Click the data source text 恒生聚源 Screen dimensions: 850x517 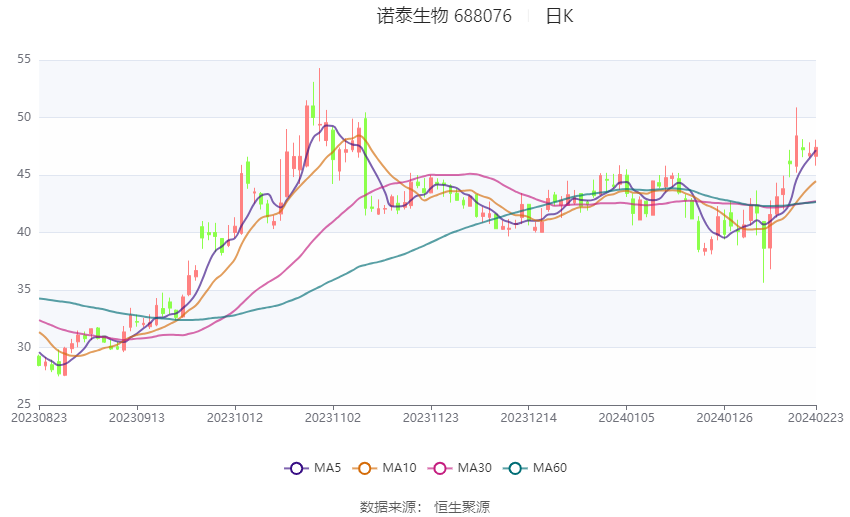tap(462, 507)
